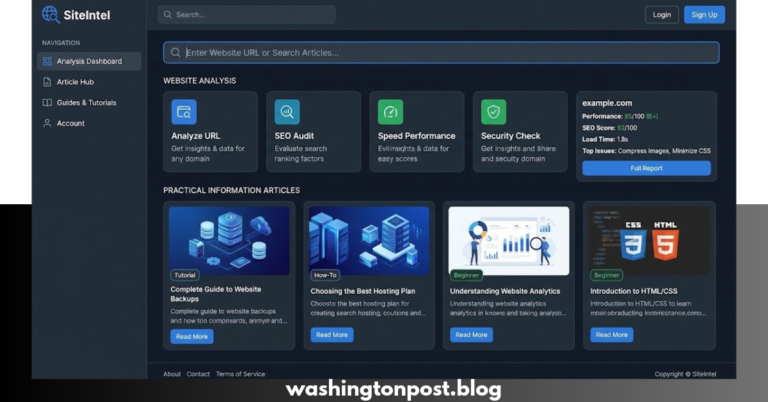Open the Full Report for example.com
This screenshot has height=402, width=768.
click(x=646, y=168)
